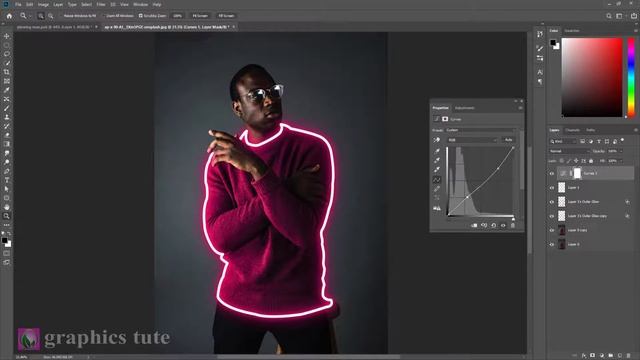Select the Brush tool
Screen dimensions: 640x360
pos(7,108)
